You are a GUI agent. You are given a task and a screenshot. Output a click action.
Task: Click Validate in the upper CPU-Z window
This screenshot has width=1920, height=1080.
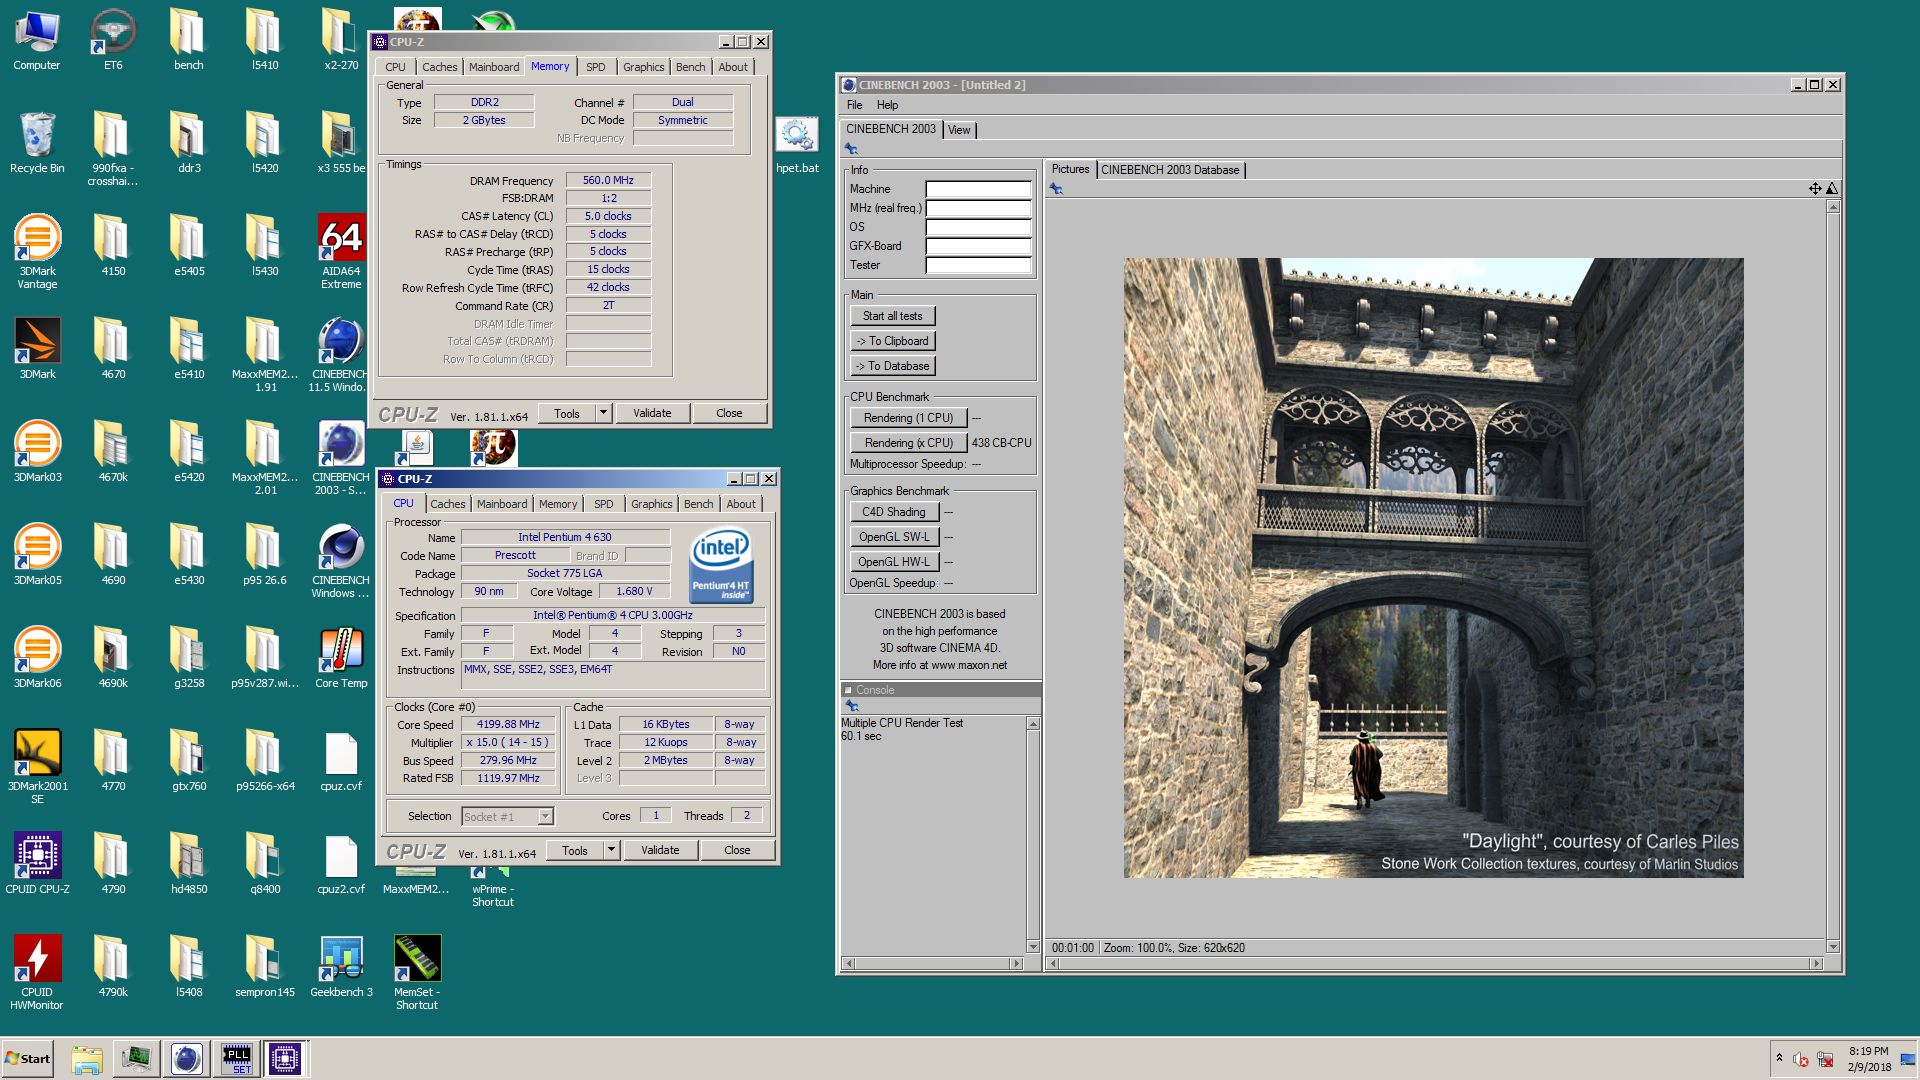[652, 413]
